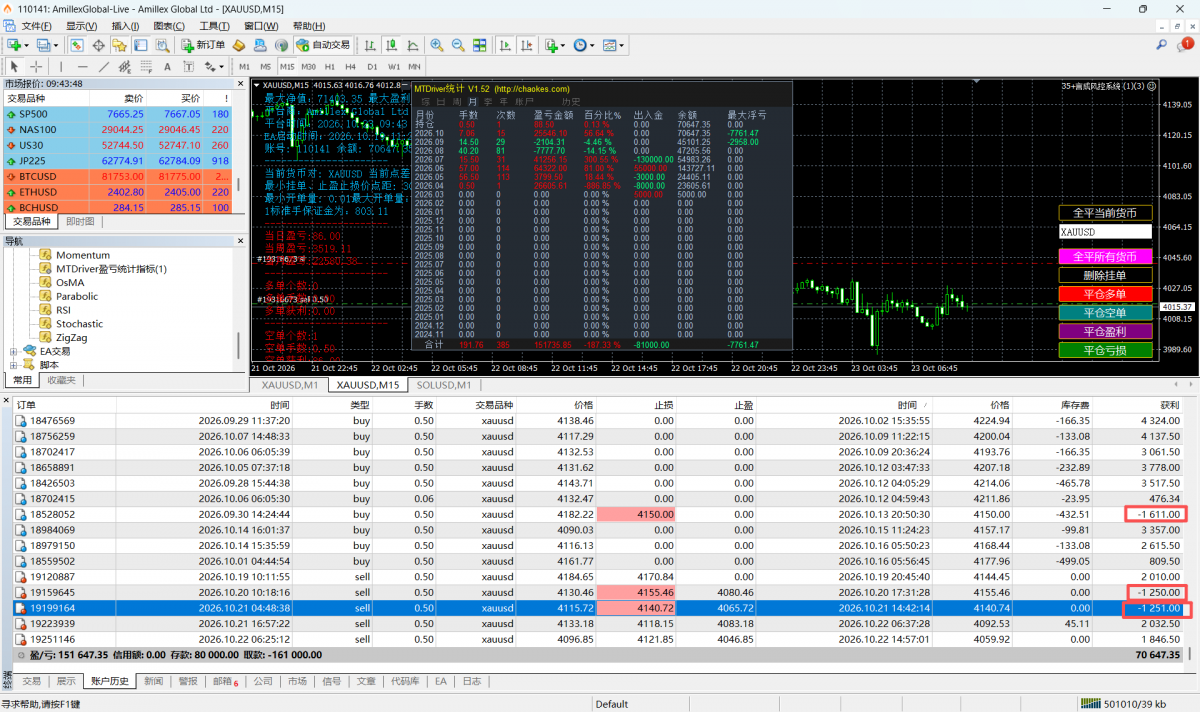Click the New Order (新订单) toolbar button

point(203,45)
